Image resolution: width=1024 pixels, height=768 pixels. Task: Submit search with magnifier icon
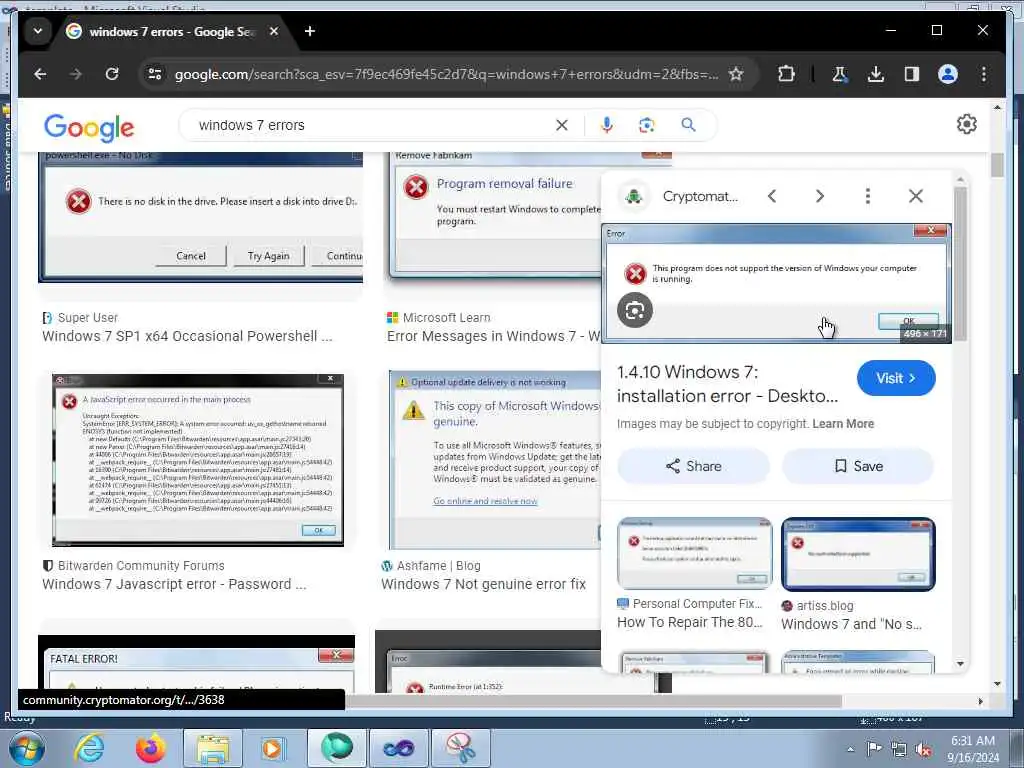(688, 125)
